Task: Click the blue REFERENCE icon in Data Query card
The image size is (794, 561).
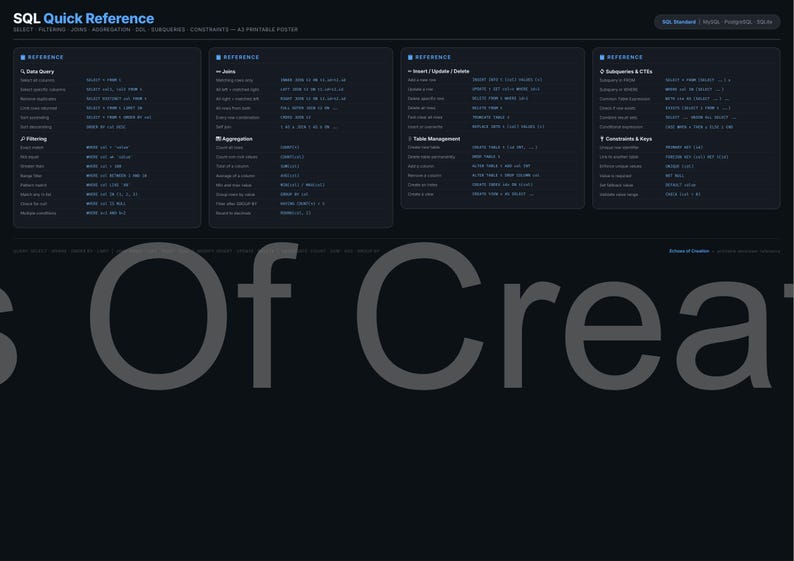Action: 23,57
